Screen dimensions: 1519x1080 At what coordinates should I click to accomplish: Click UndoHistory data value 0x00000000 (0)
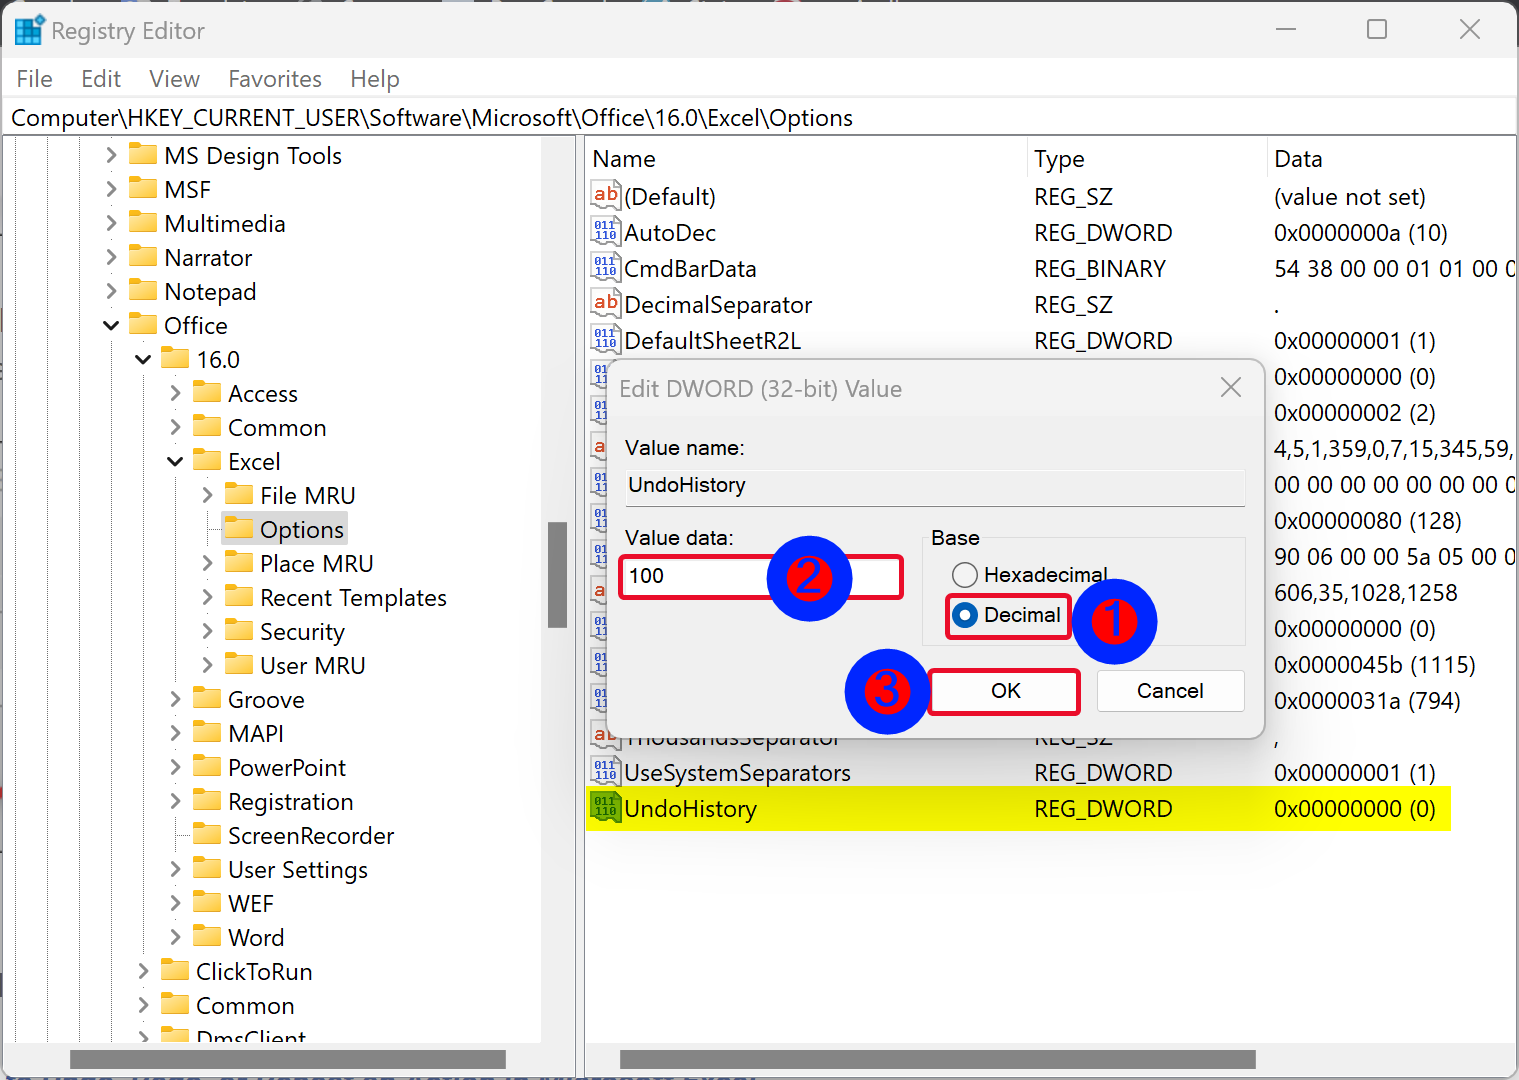coord(1354,809)
